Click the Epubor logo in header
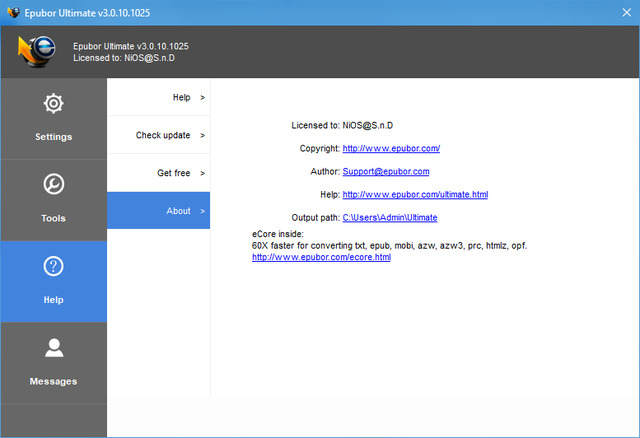 pyautogui.click(x=36, y=52)
